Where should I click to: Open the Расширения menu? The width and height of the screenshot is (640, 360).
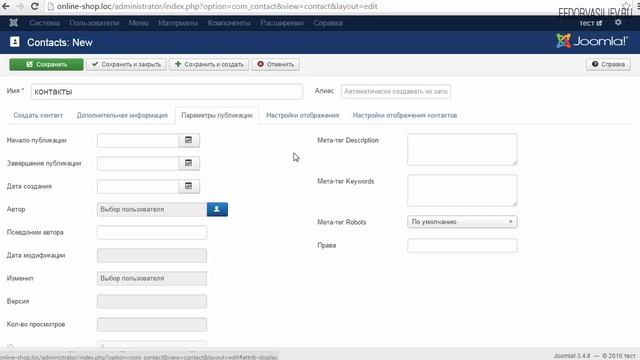[x=282, y=23]
